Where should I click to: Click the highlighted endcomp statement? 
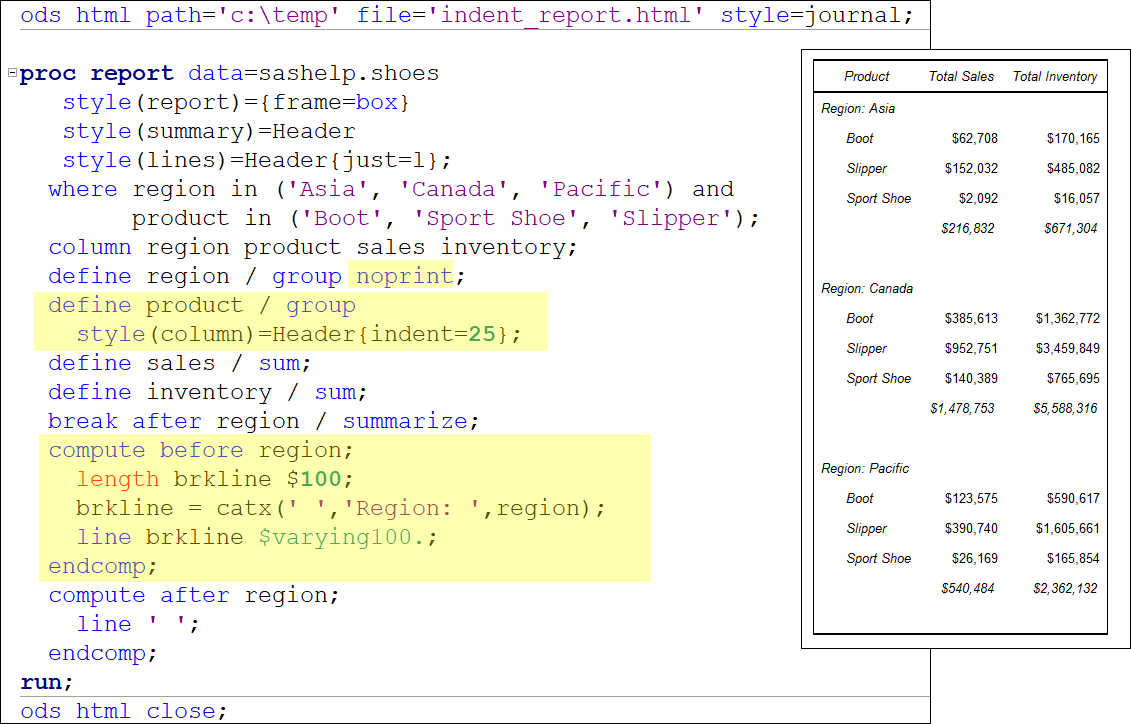pos(103,566)
